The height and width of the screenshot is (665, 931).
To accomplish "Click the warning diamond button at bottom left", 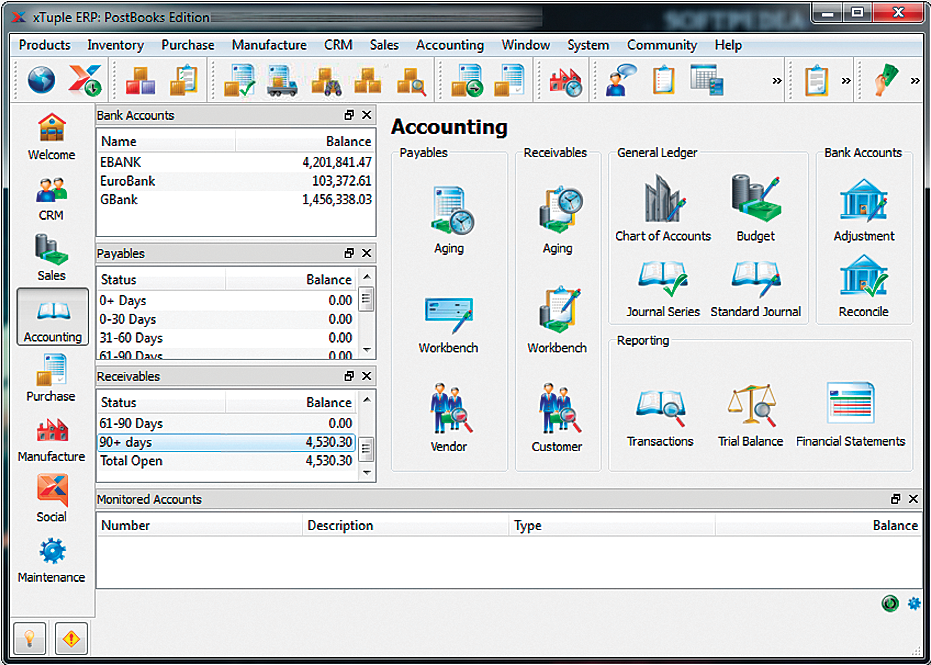I will 71,639.
